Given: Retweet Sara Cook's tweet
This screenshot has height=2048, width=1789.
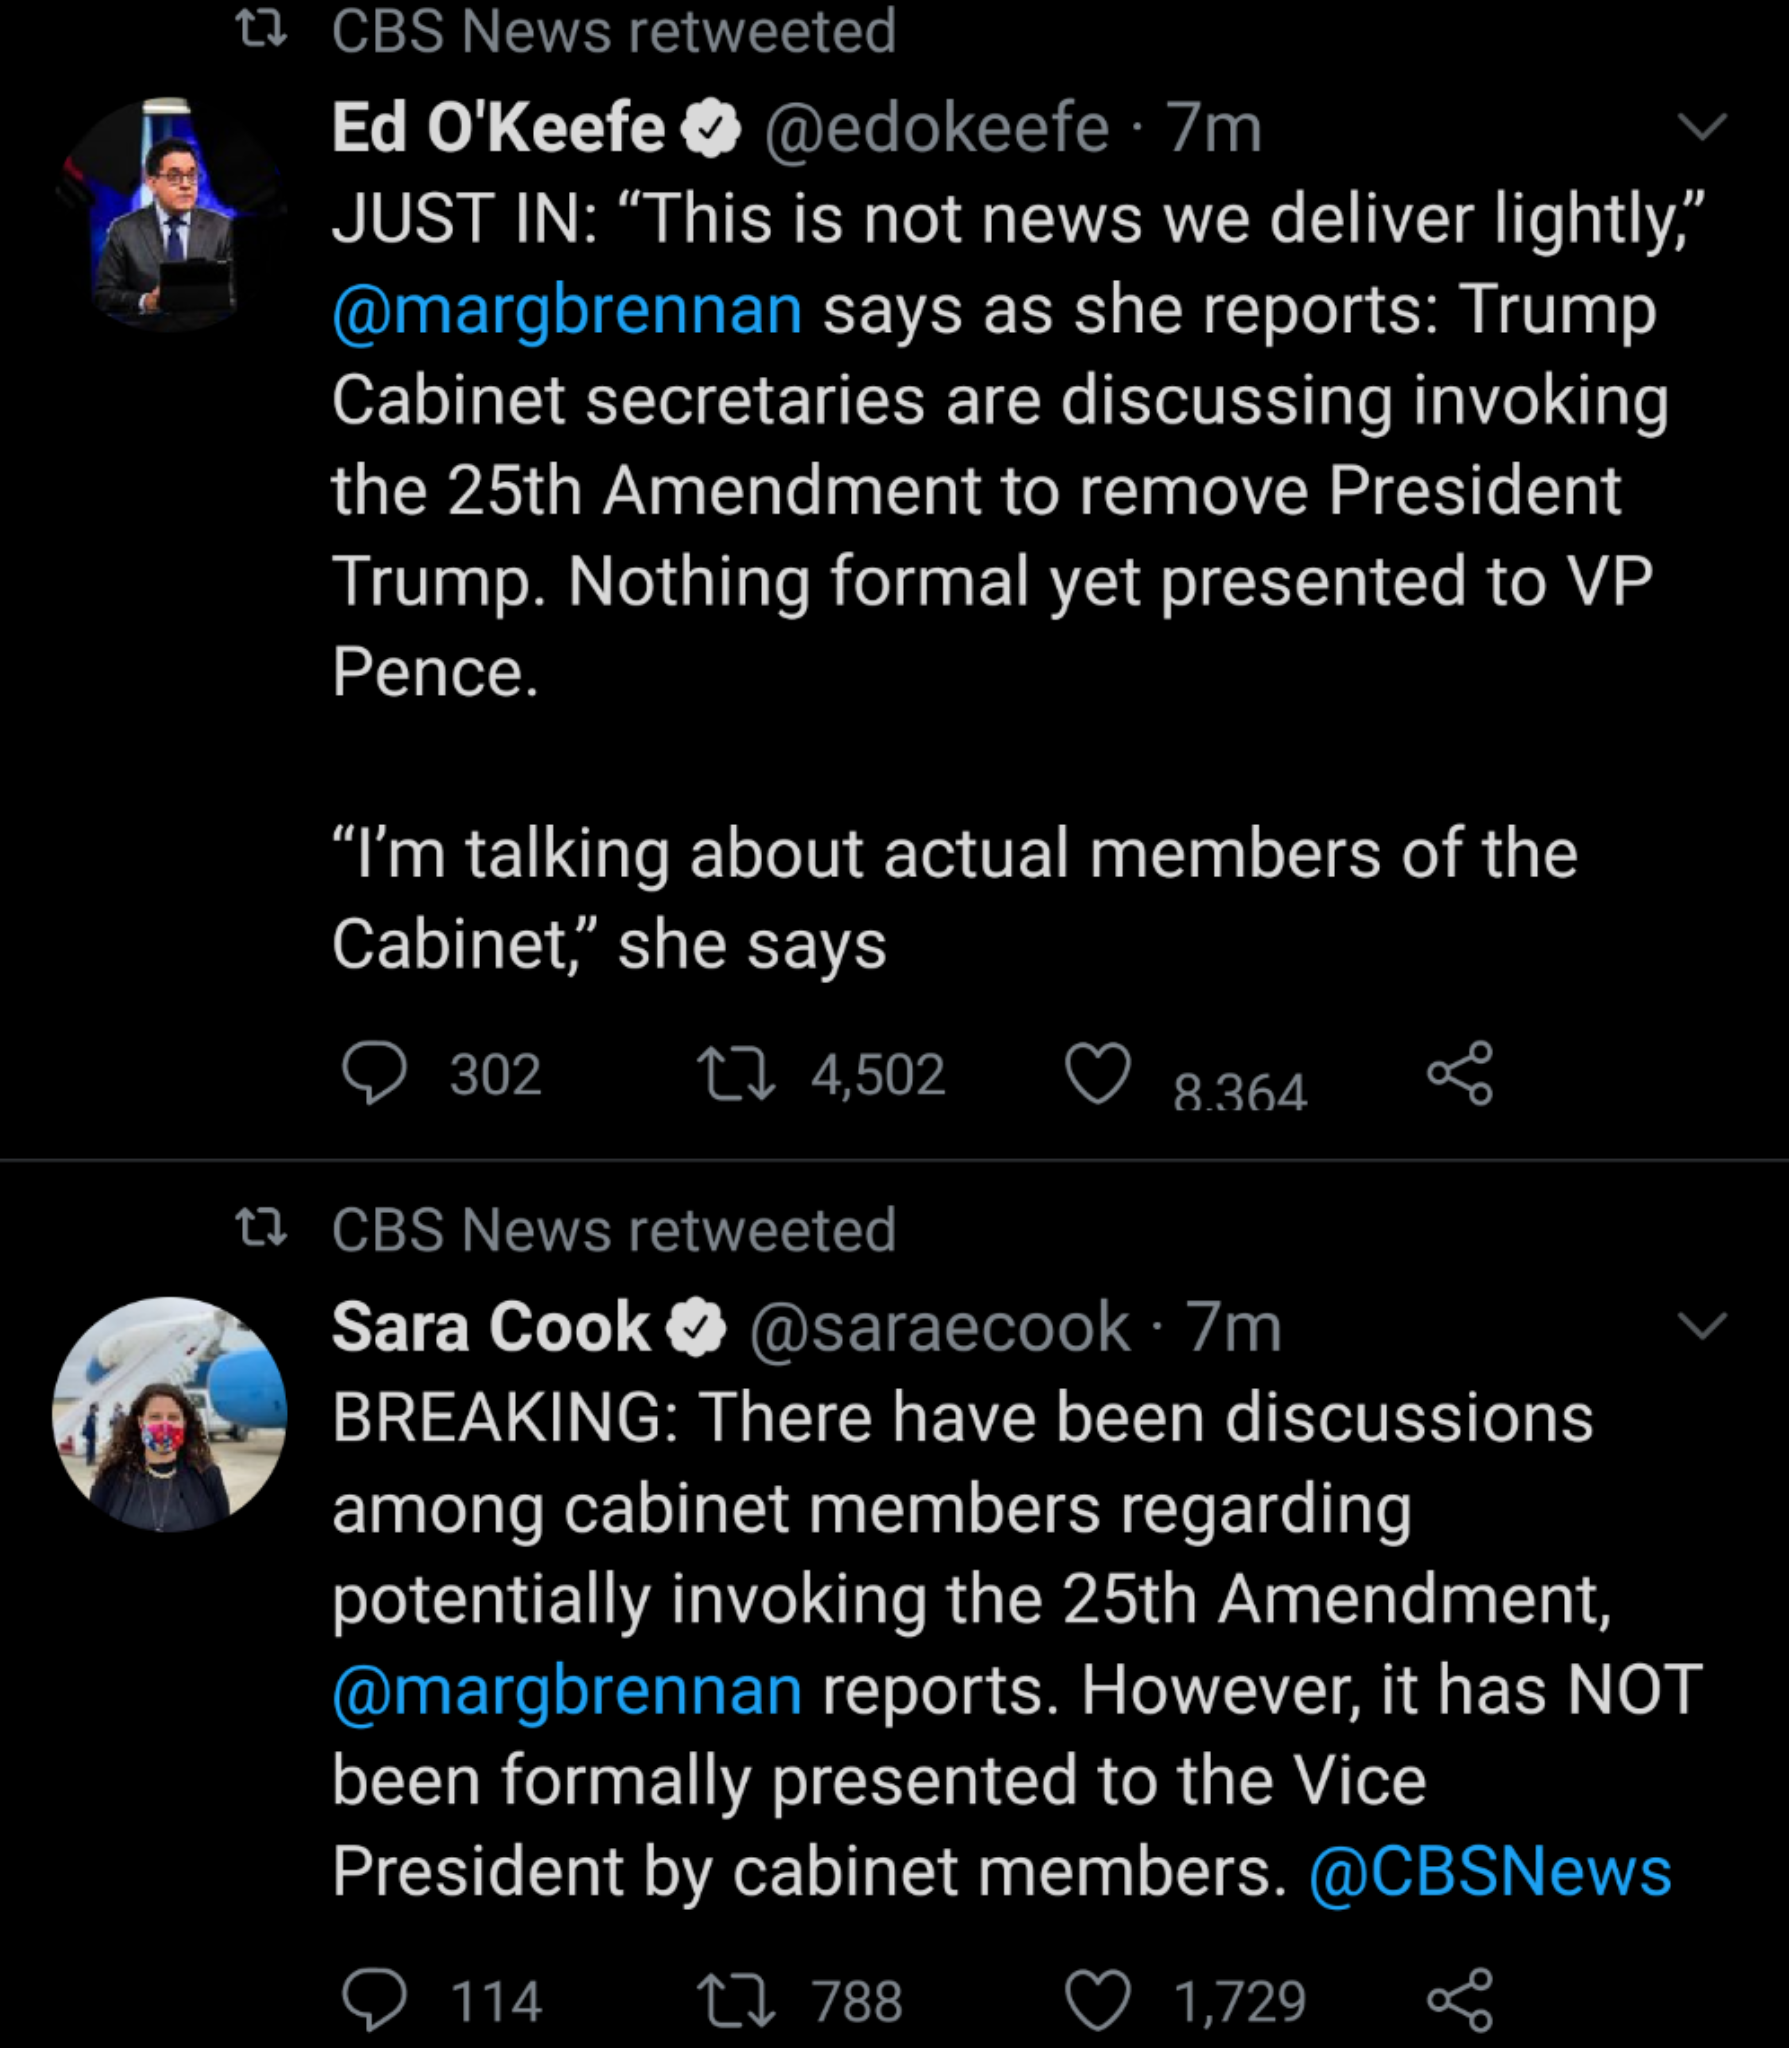Looking at the screenshot, I should pos(736,2001).
